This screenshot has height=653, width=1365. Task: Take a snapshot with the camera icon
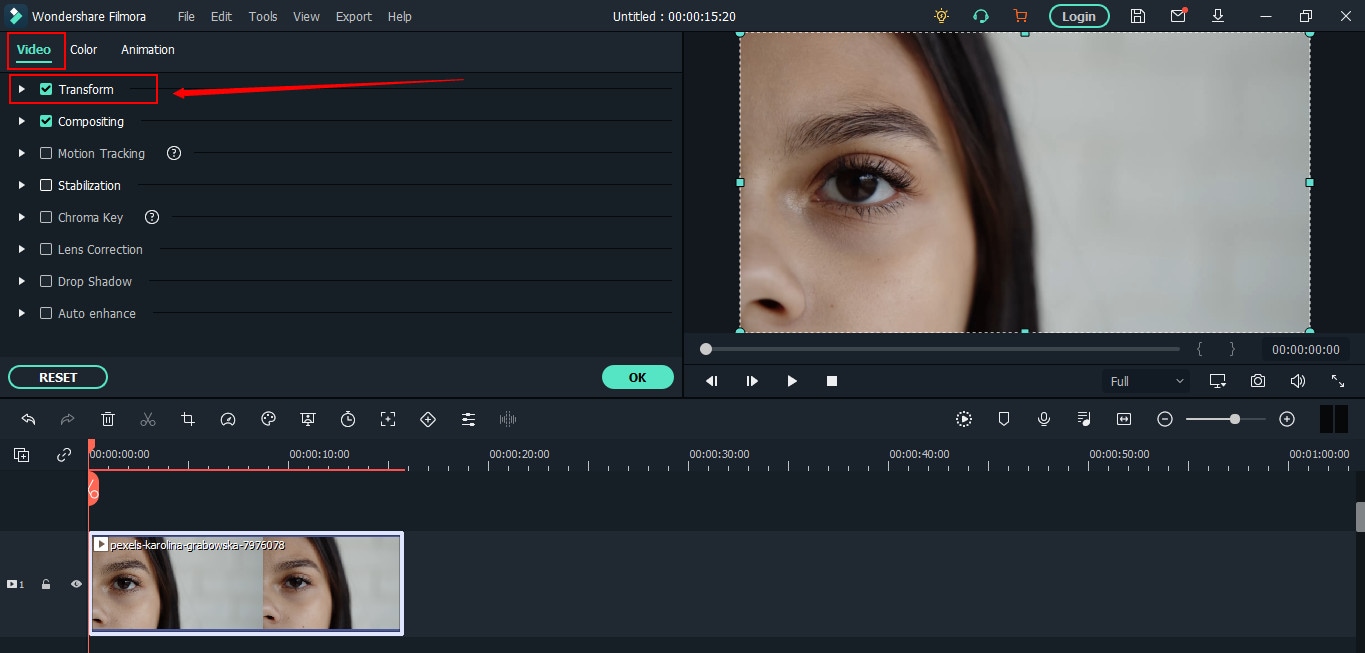tap(1257, 381)
